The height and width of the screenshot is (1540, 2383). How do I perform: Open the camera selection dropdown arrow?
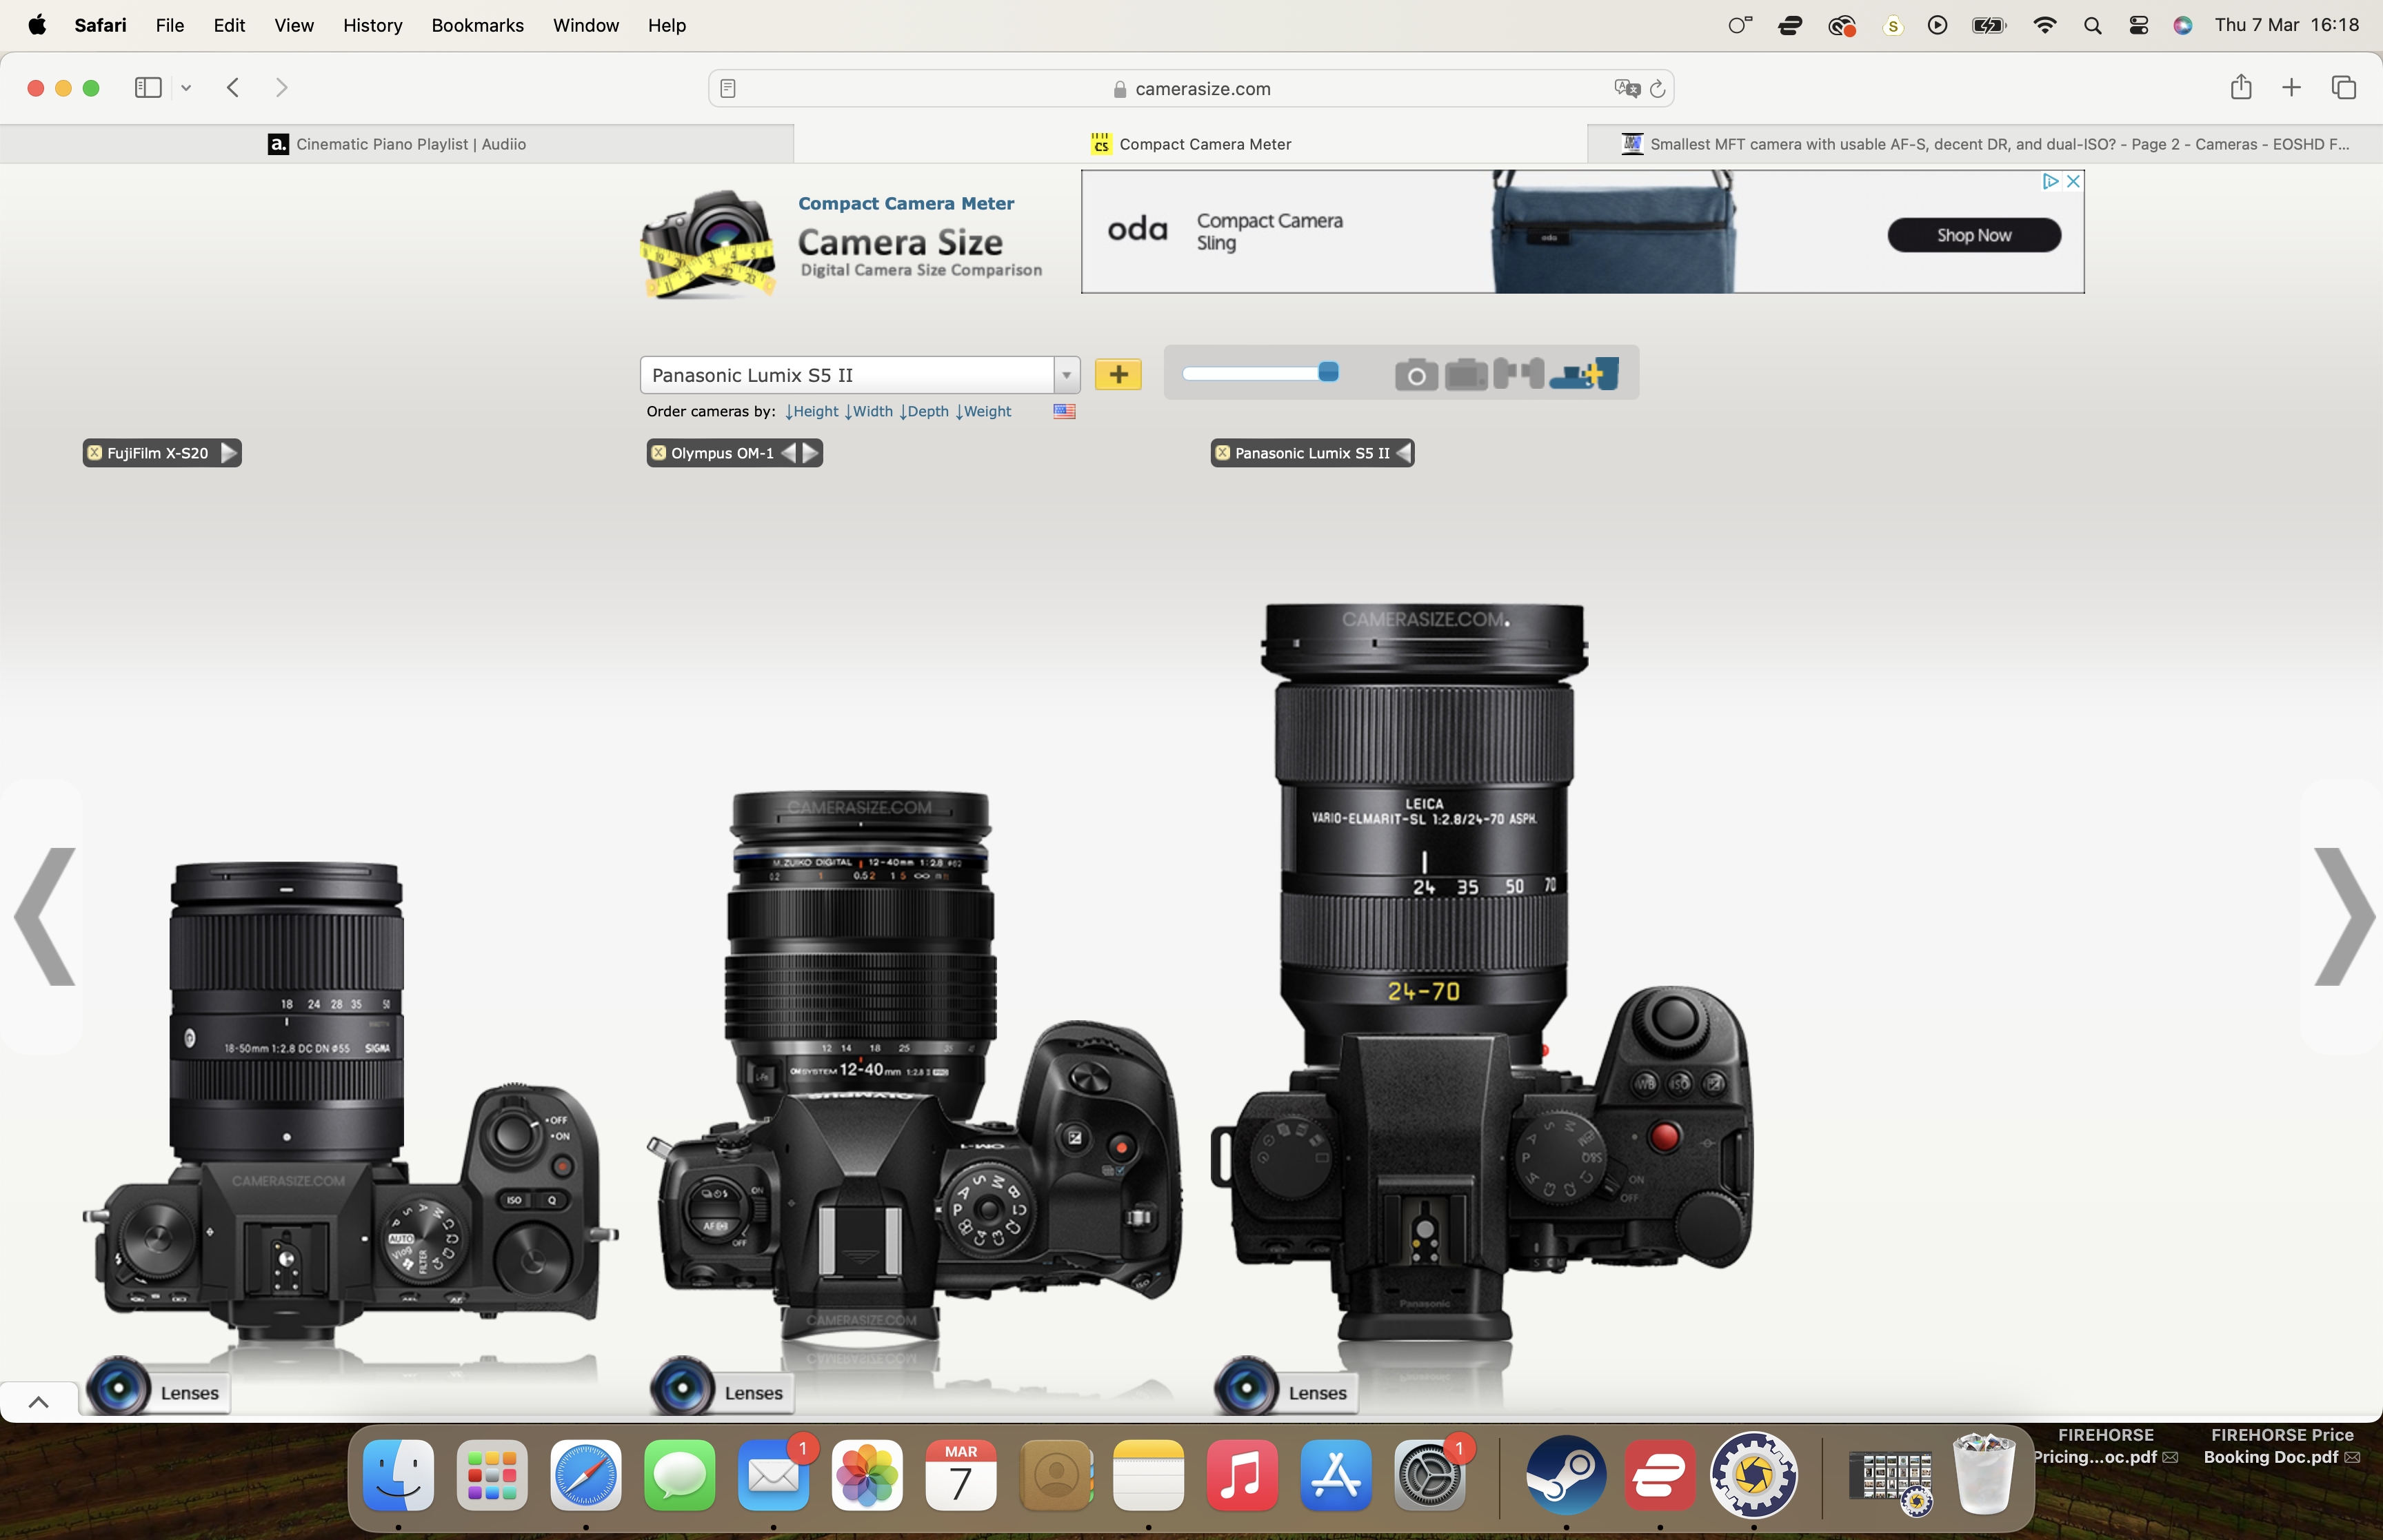(1067, 375)
